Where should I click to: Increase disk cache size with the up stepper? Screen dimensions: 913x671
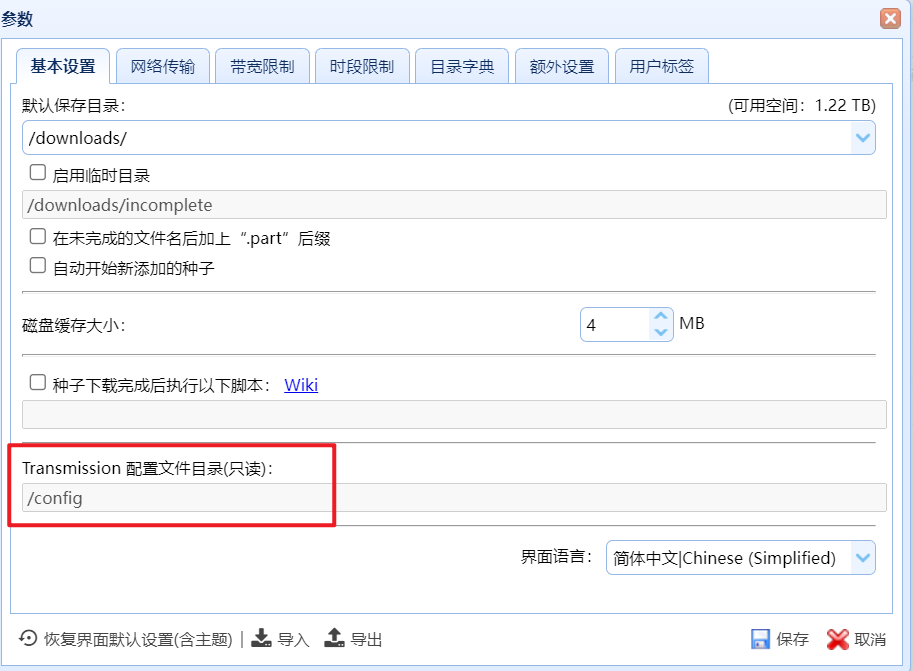(662, 315)
